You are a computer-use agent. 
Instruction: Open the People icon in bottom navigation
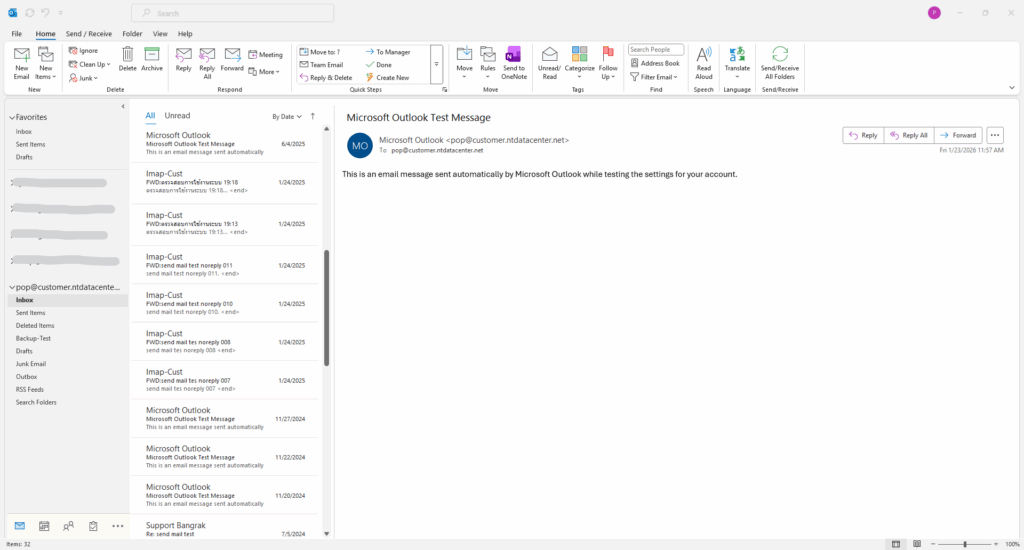click(68, 526)
